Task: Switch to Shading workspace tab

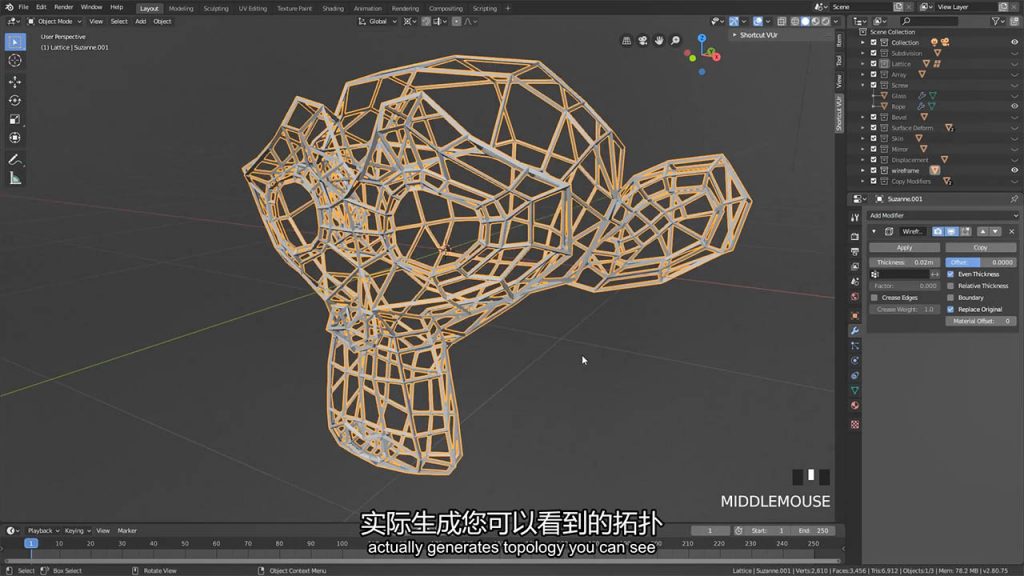Action: tap(332, 8)
